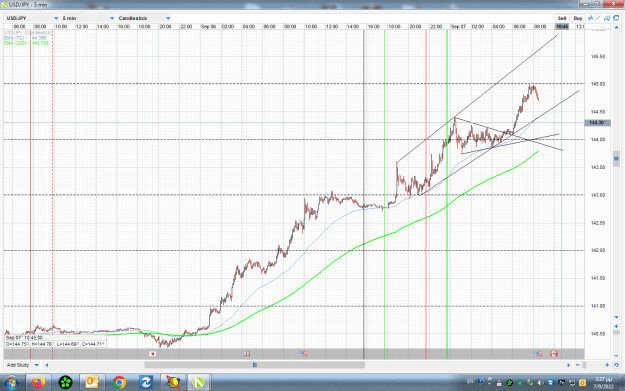Screen dimensions: 625x391
Task: Click the EMA (72) legend label
Action: tap(25, 38)
